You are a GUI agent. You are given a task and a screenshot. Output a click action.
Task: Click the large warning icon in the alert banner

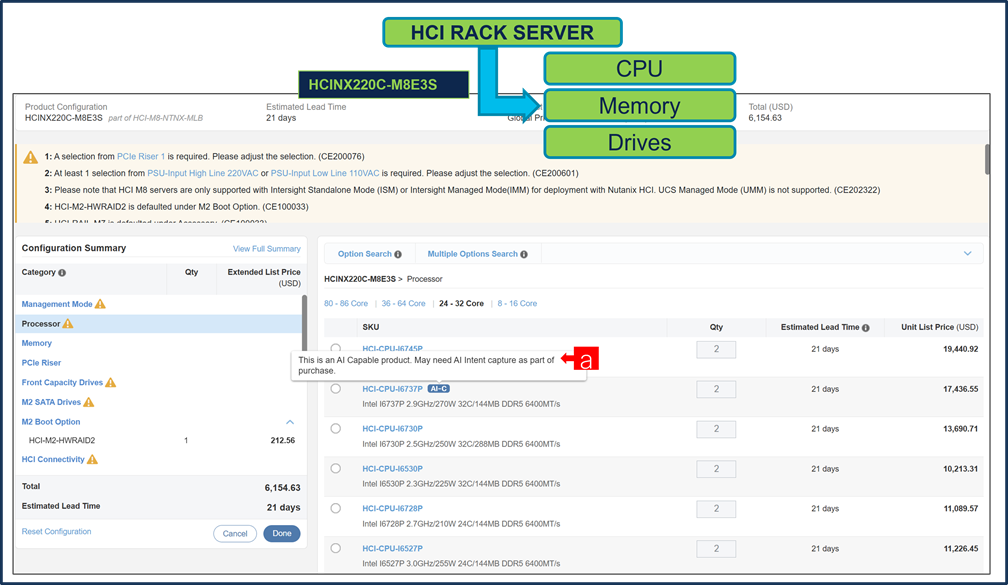(30, 158)
